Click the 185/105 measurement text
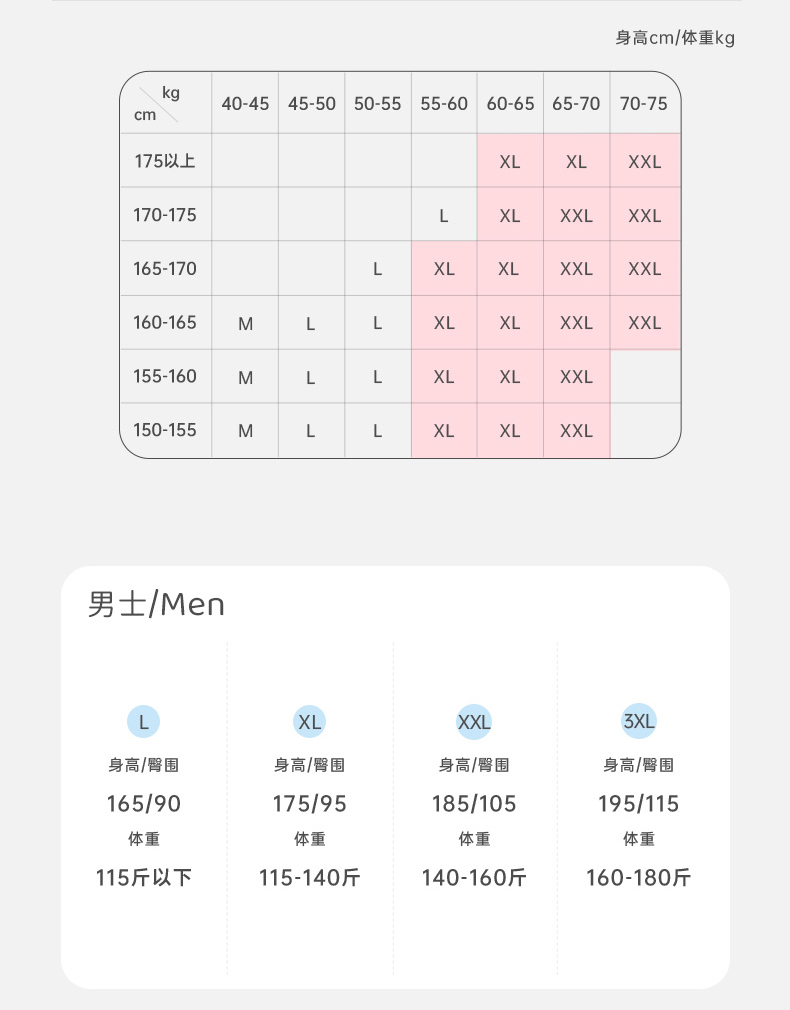 click(474, 804)
